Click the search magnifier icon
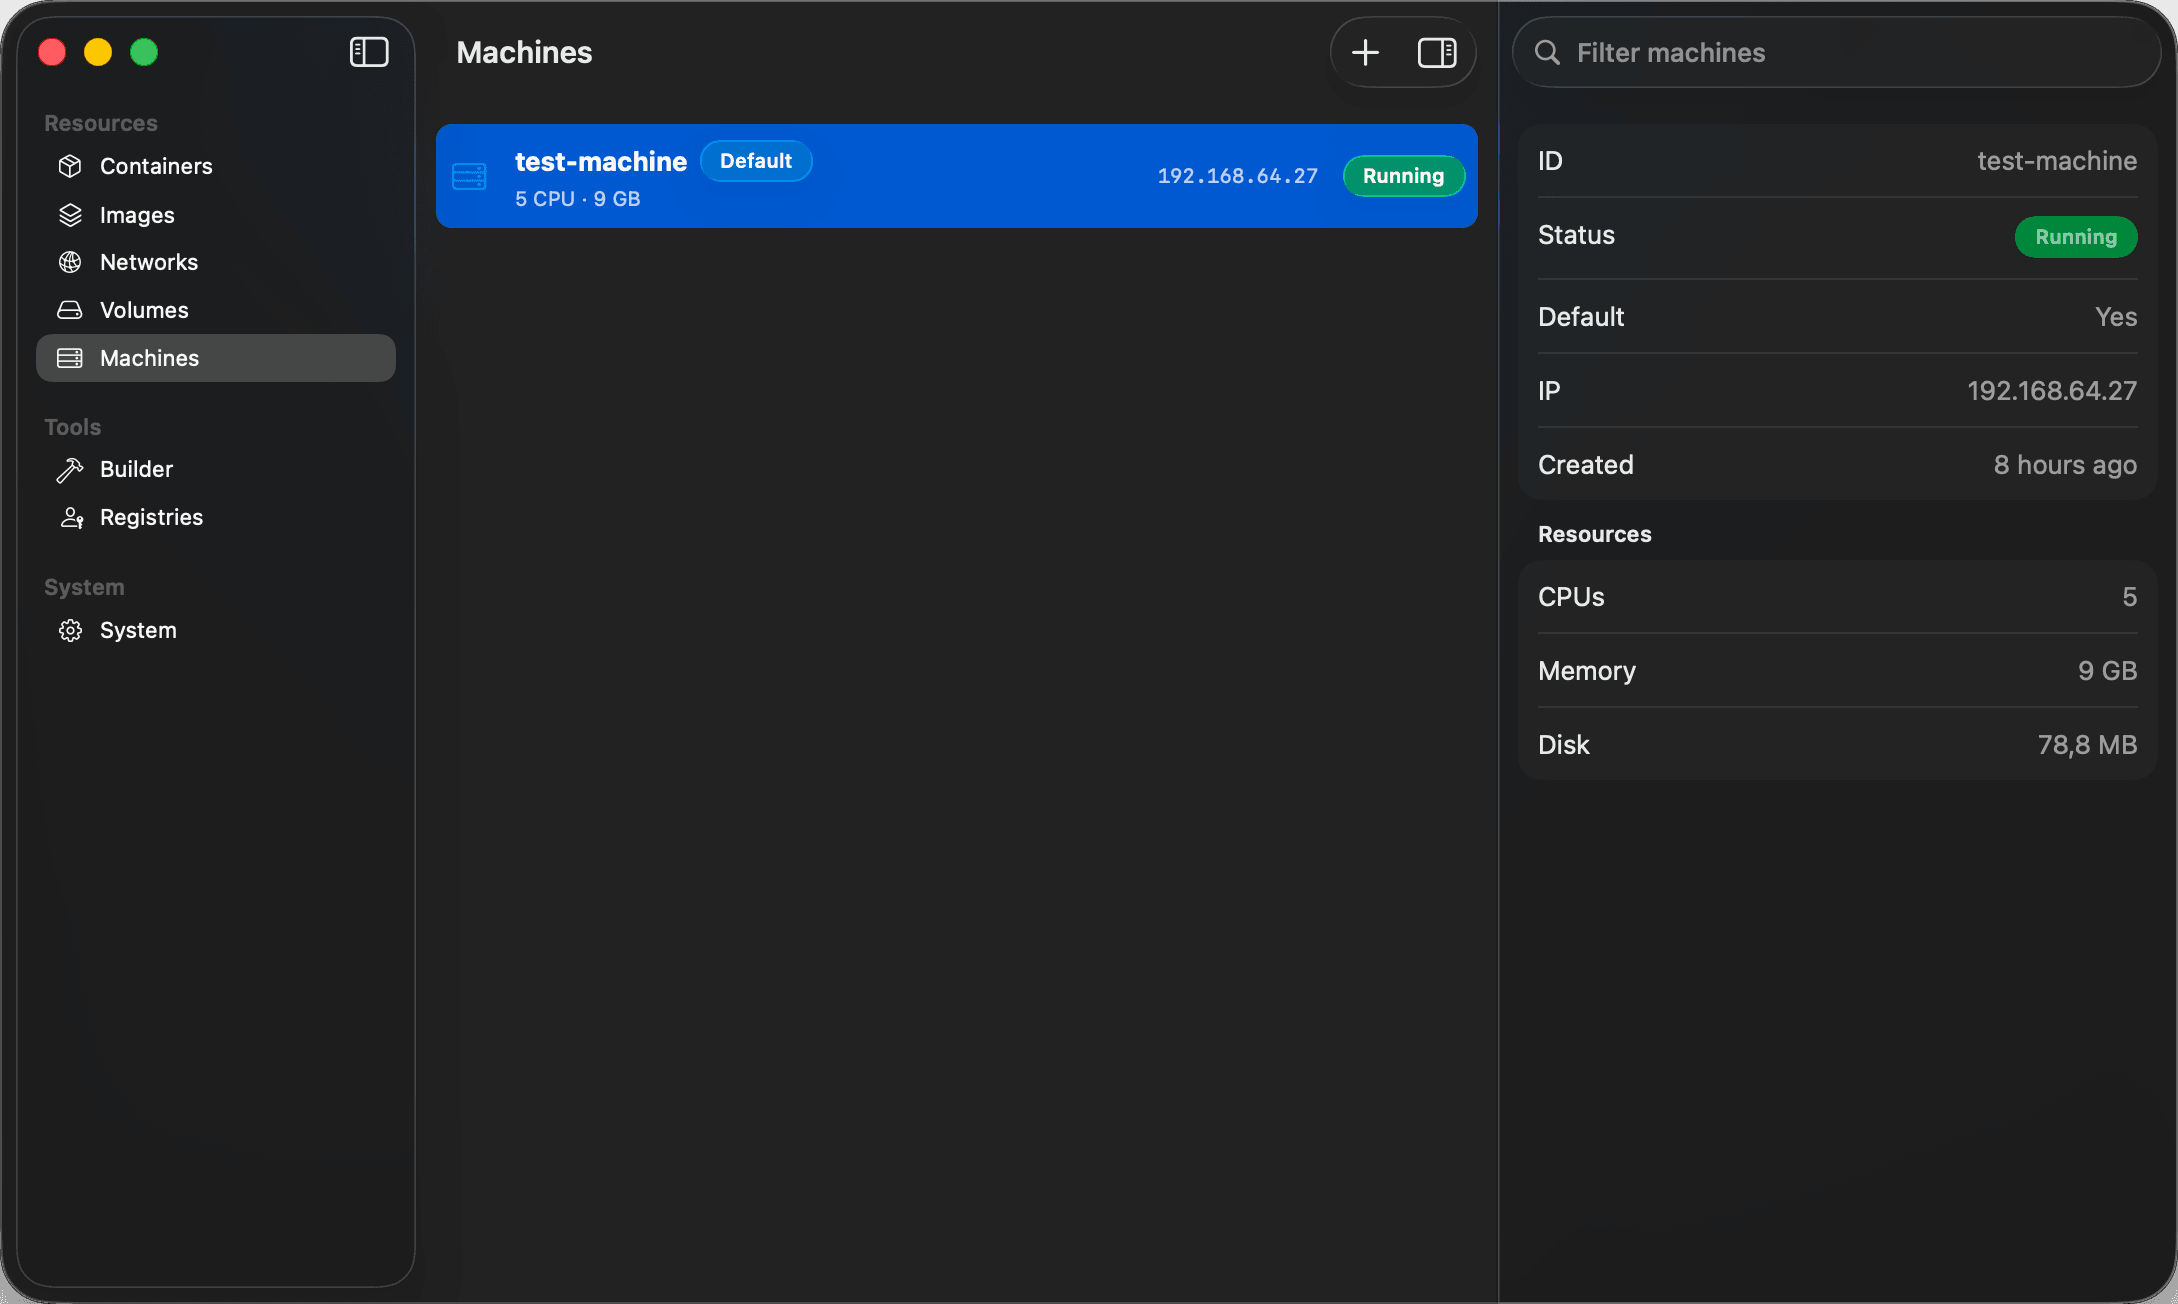The width and height of the screenshot is (2178, 1304). (1547, 52)
